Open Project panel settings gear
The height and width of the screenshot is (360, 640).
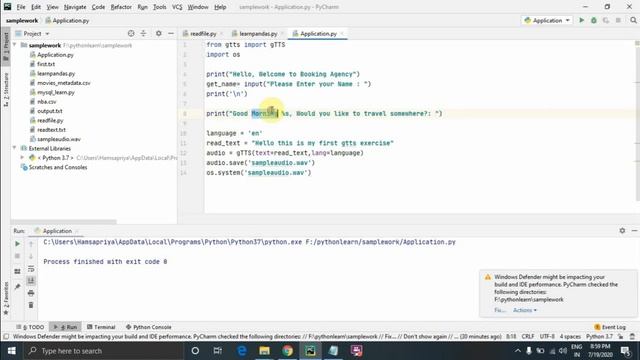[x=159, y=33]
